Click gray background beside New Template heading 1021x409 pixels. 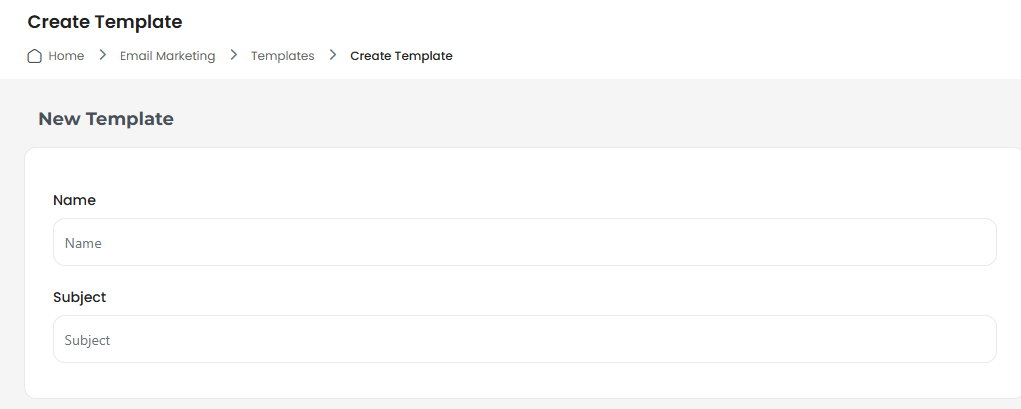tap(586, 119)
